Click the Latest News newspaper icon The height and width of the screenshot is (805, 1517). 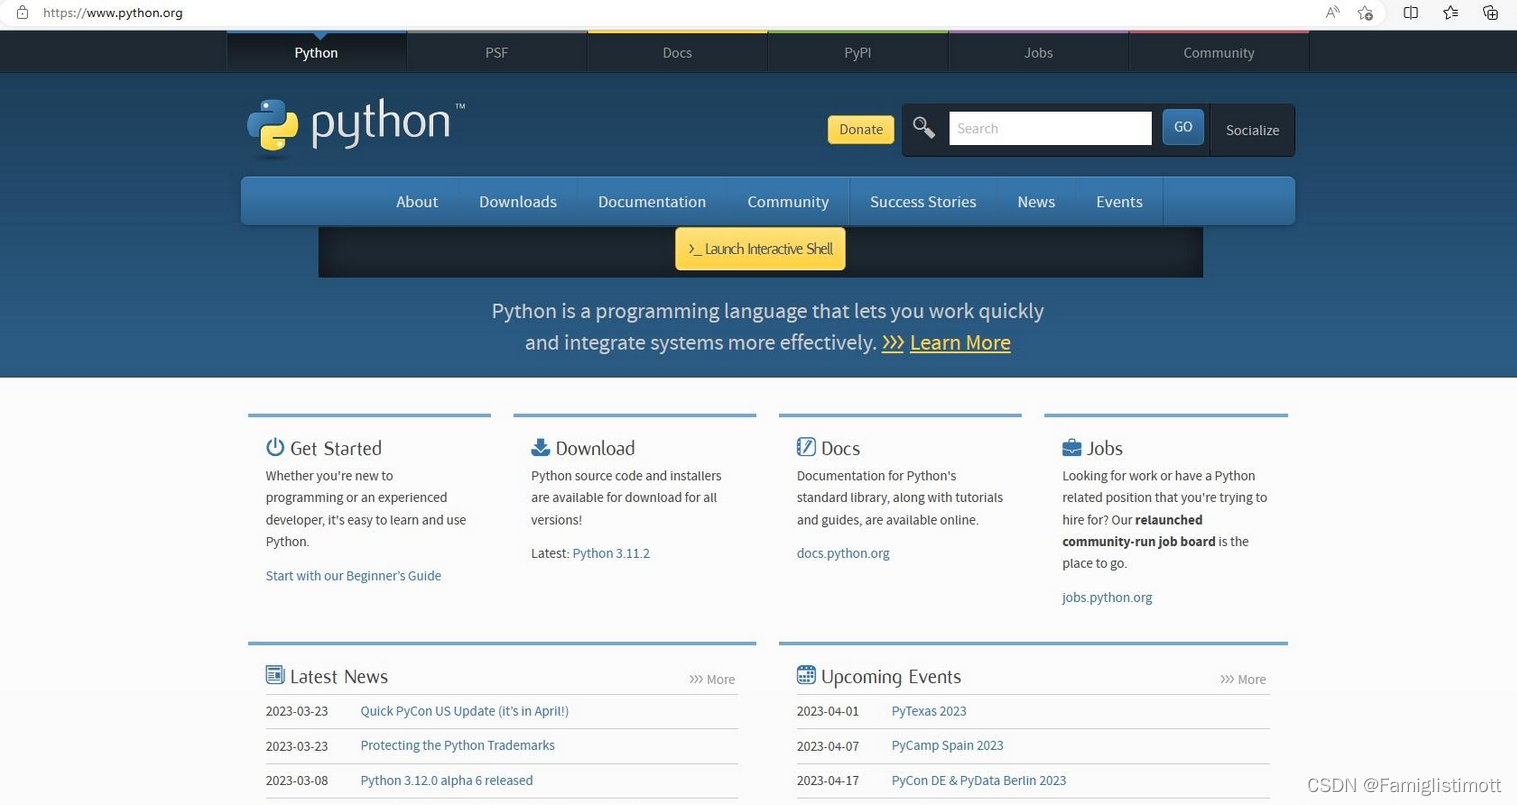pyautogui.click(x=275, y=675)
